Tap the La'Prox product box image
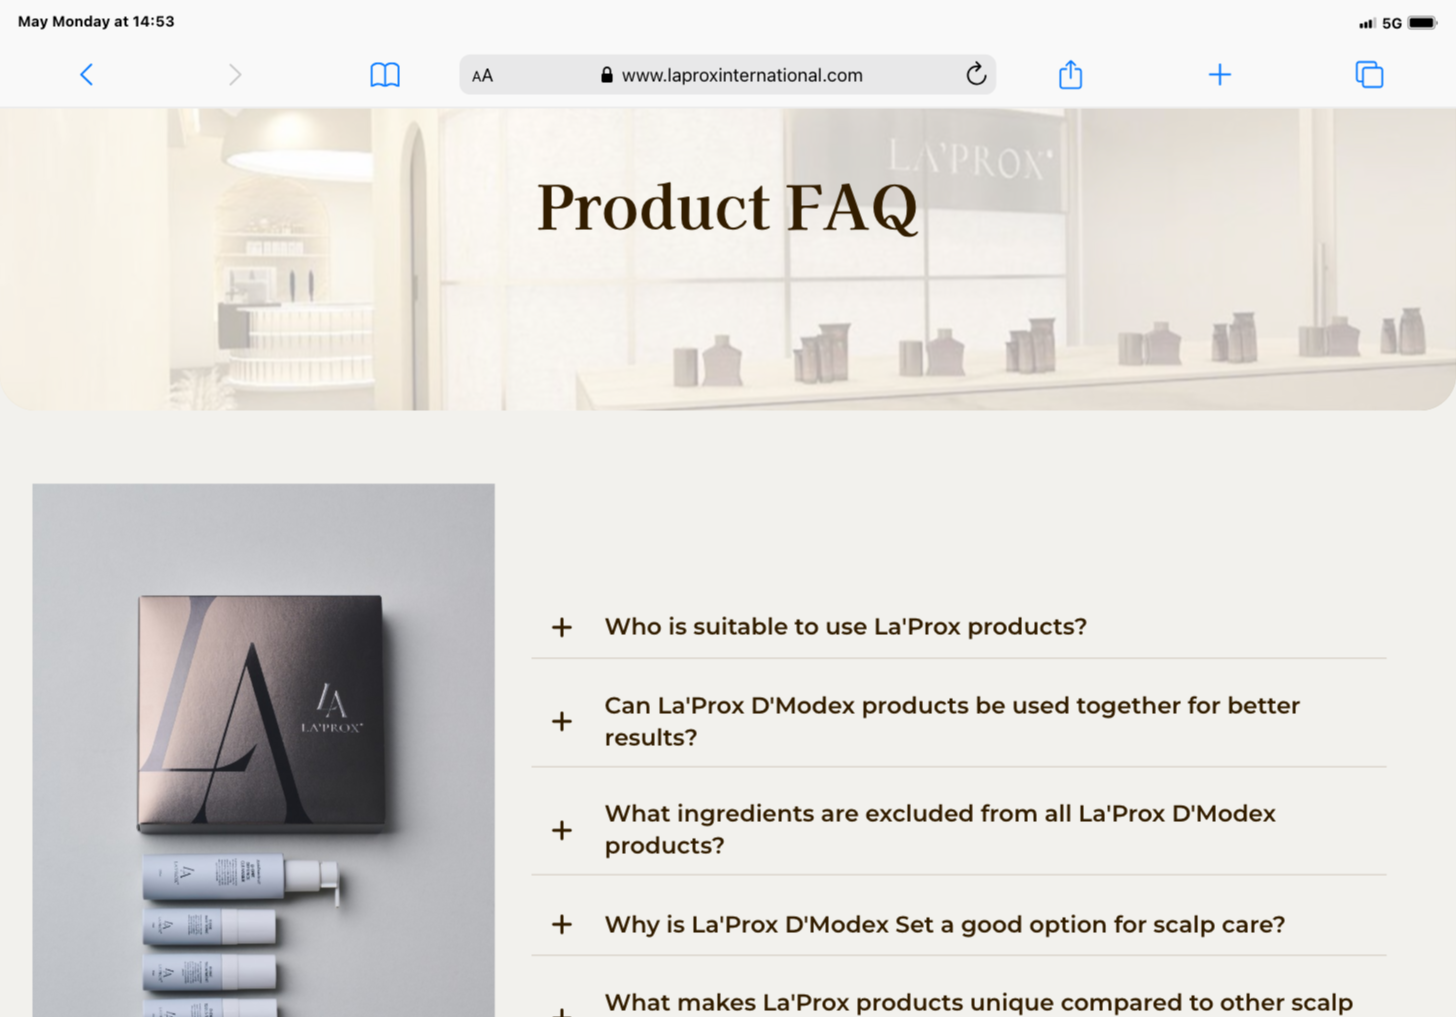 coord(261,714)
